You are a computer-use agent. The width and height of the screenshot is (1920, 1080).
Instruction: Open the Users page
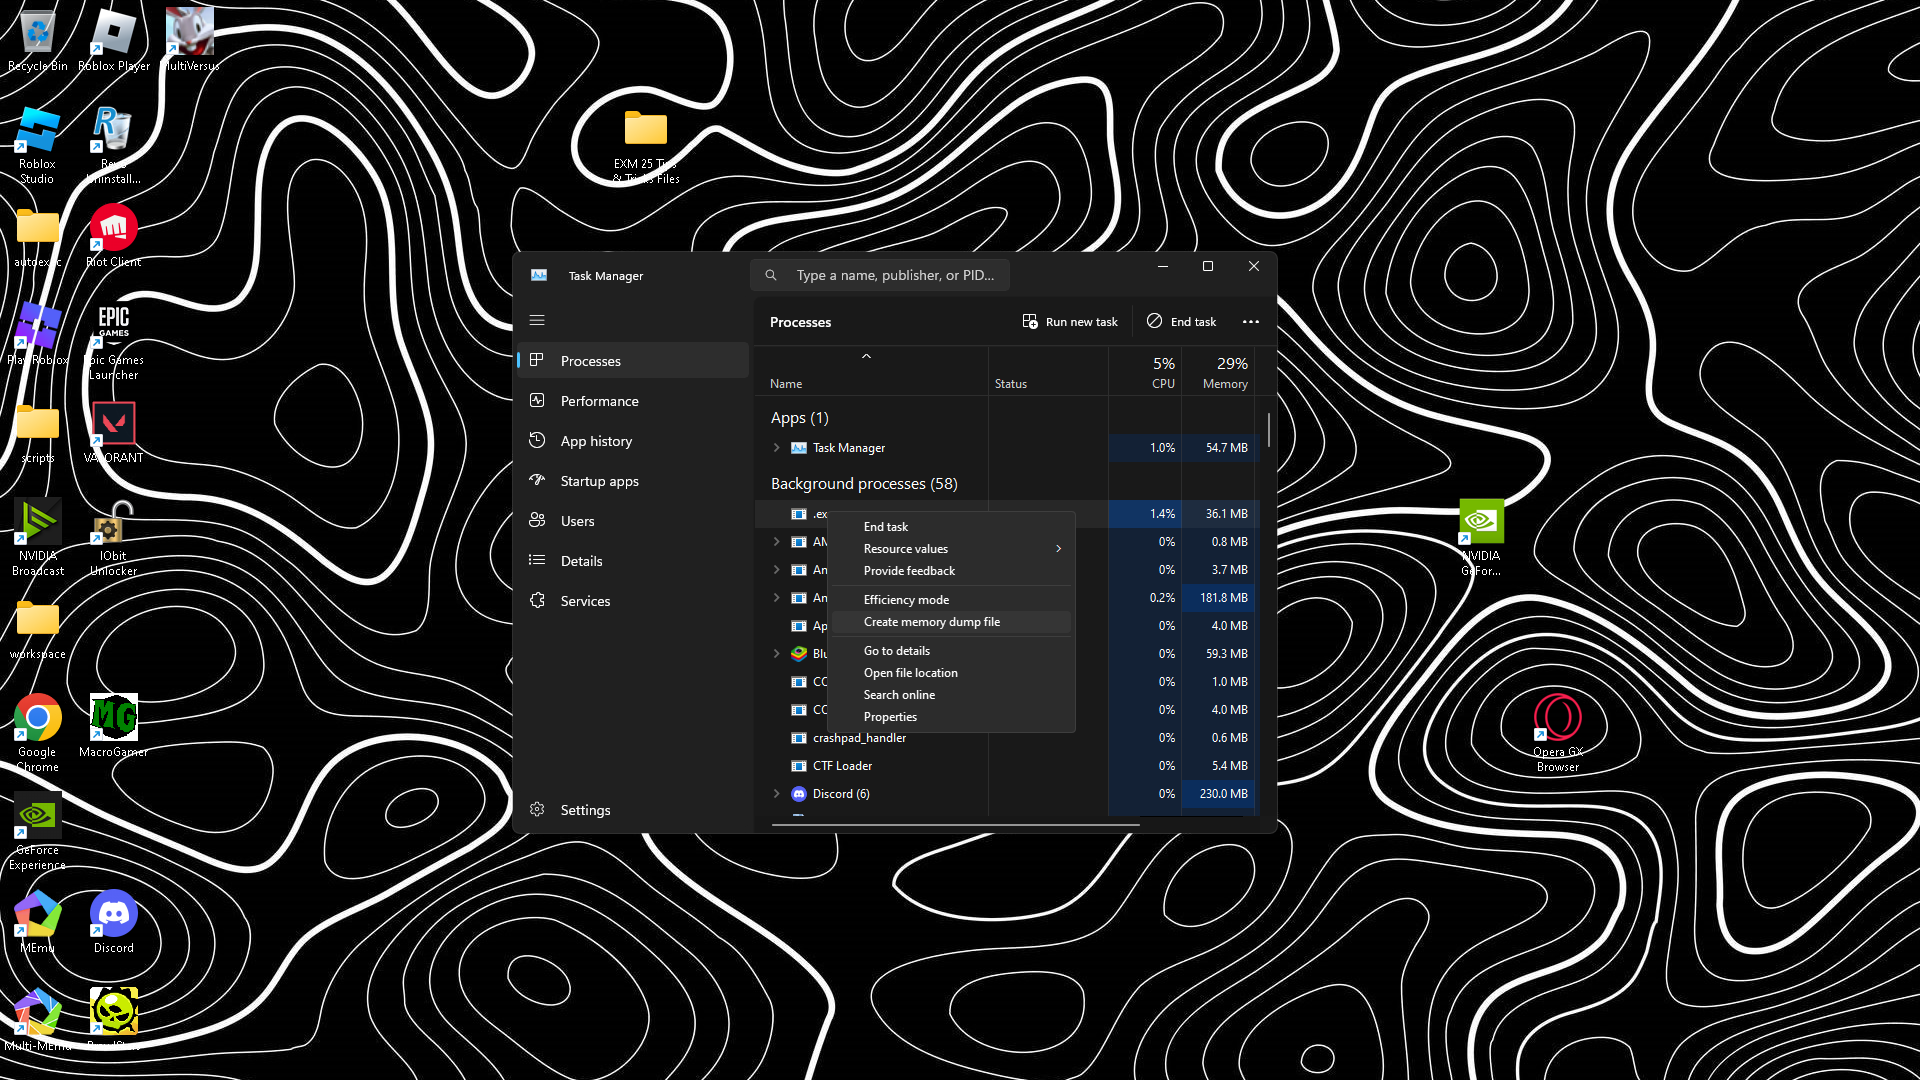[x=577, y=521]
